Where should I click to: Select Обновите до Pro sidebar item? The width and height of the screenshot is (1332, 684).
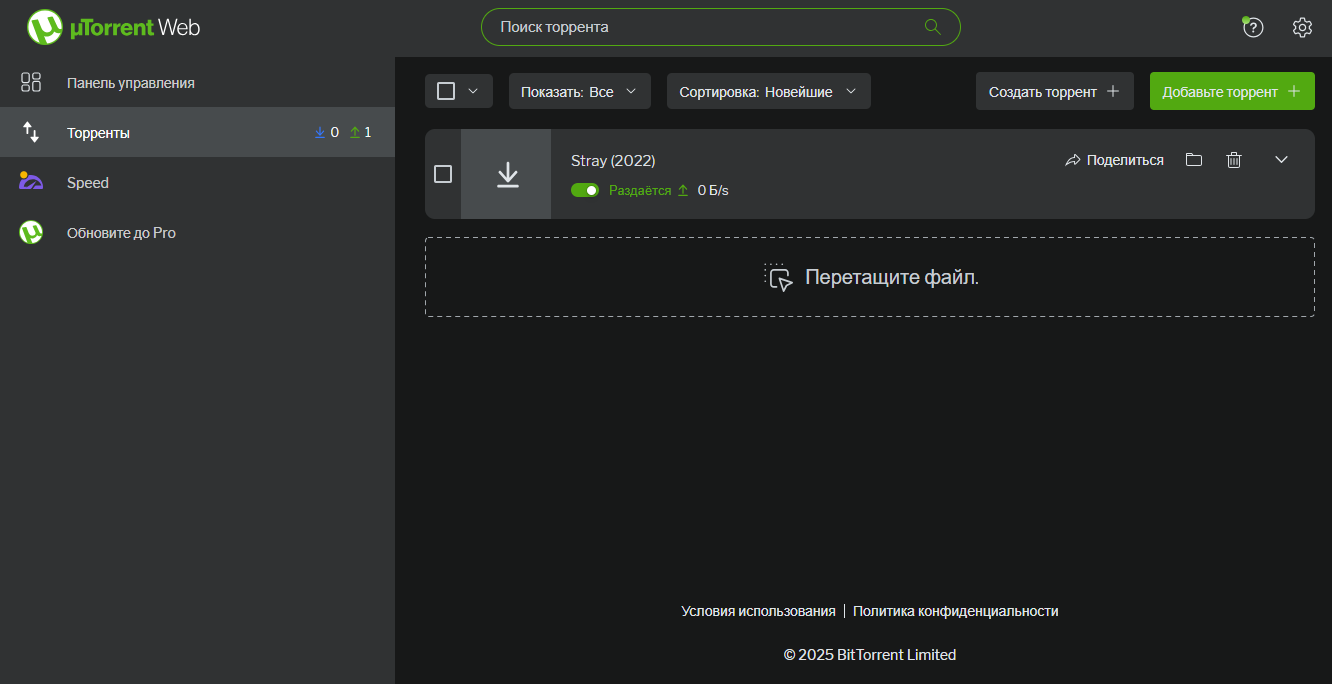pyautogui.click(x=197, y=232)
